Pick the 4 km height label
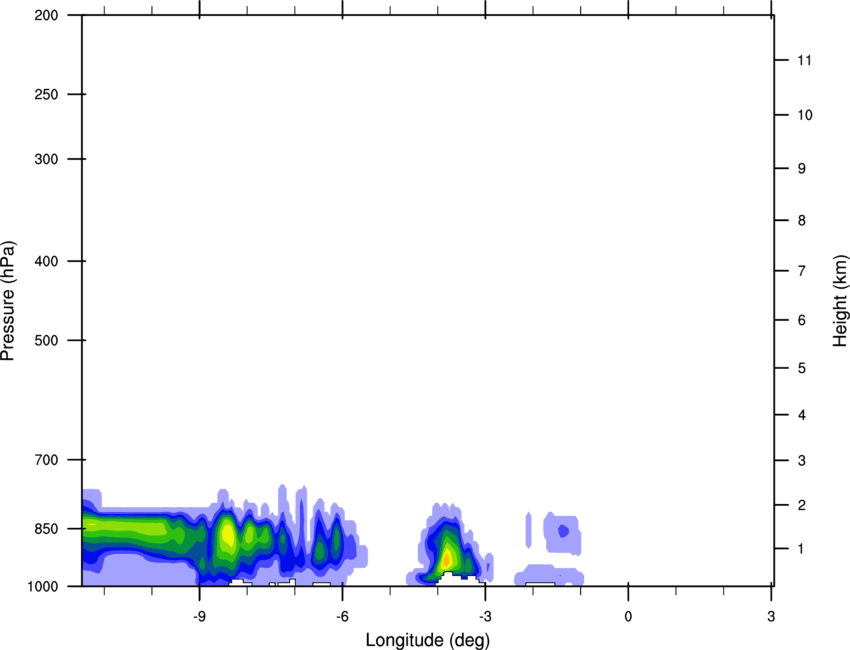 coord(802,415)
